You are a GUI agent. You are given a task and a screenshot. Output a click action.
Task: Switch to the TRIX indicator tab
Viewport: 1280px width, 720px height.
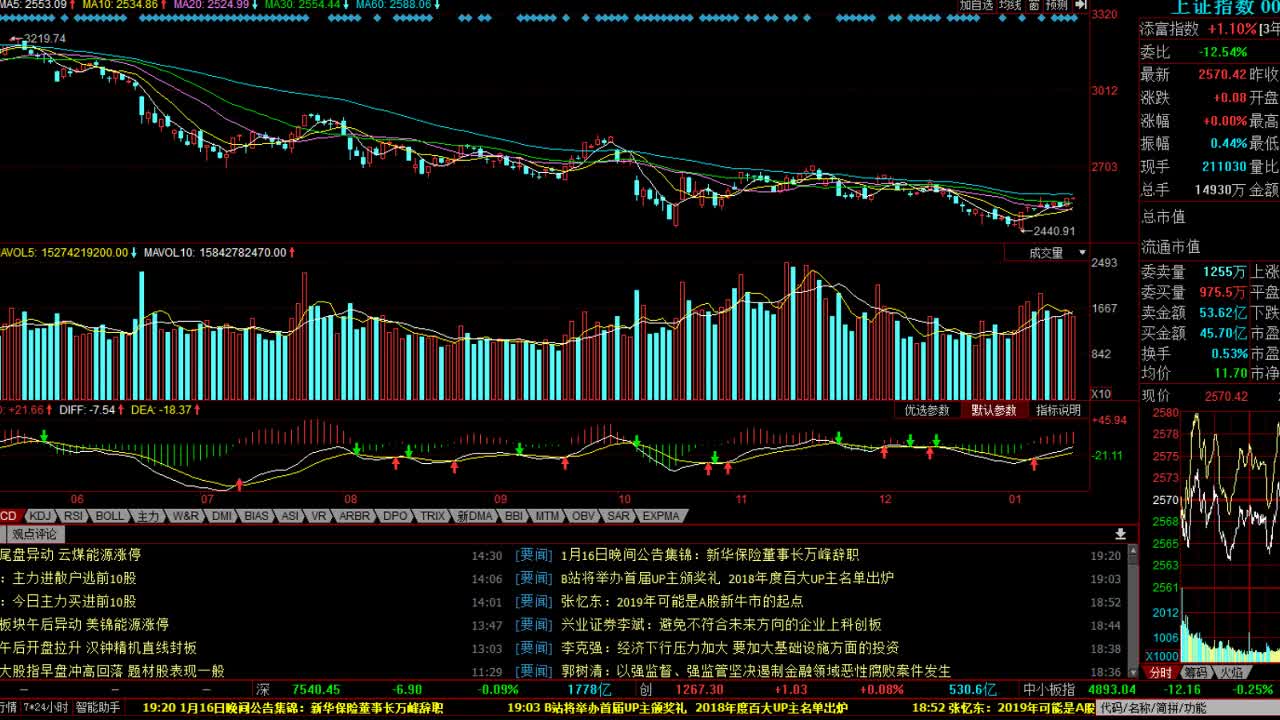click(x=433, y=516)
